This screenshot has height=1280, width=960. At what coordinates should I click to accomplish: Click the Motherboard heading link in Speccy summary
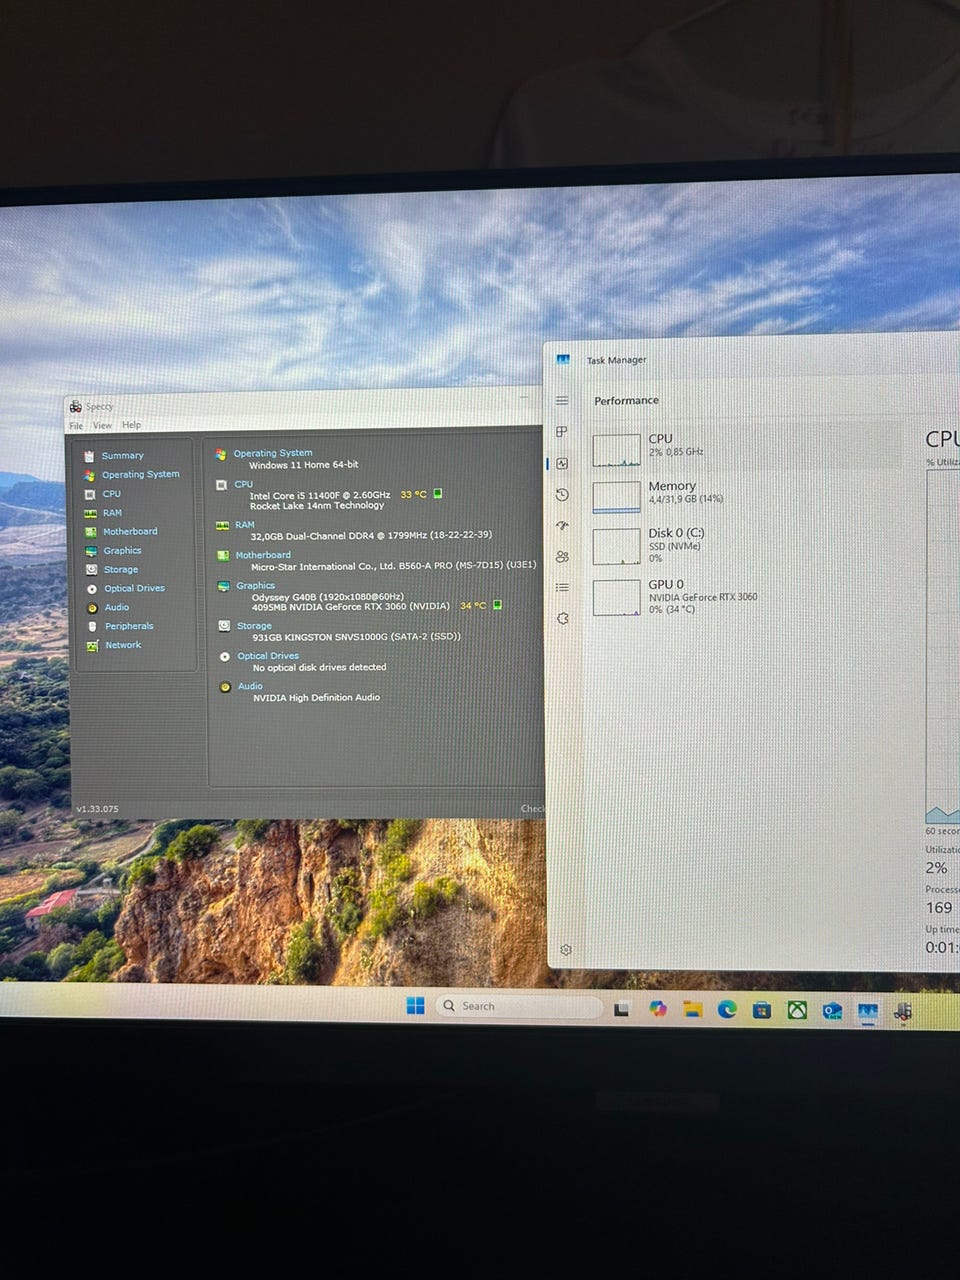pos(263,555)
